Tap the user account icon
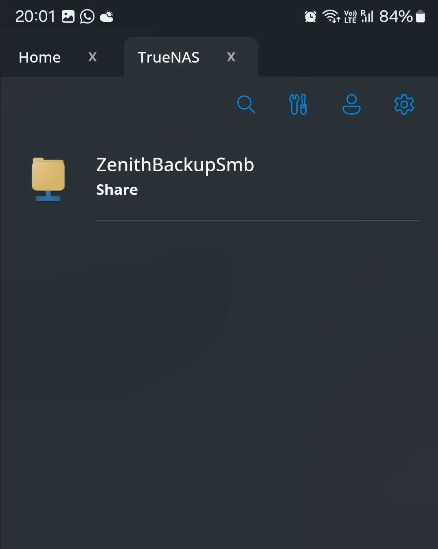 (x=351, y=104)
